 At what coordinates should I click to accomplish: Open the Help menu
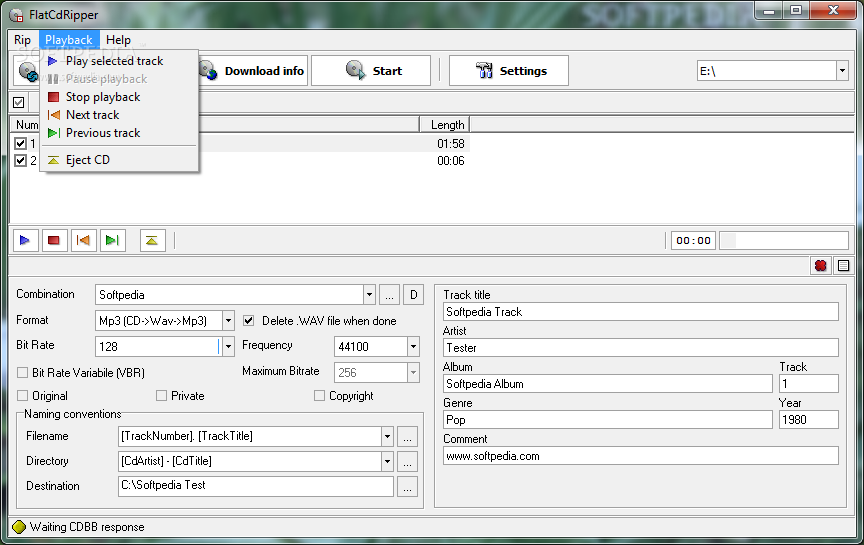tap(118, 40)
